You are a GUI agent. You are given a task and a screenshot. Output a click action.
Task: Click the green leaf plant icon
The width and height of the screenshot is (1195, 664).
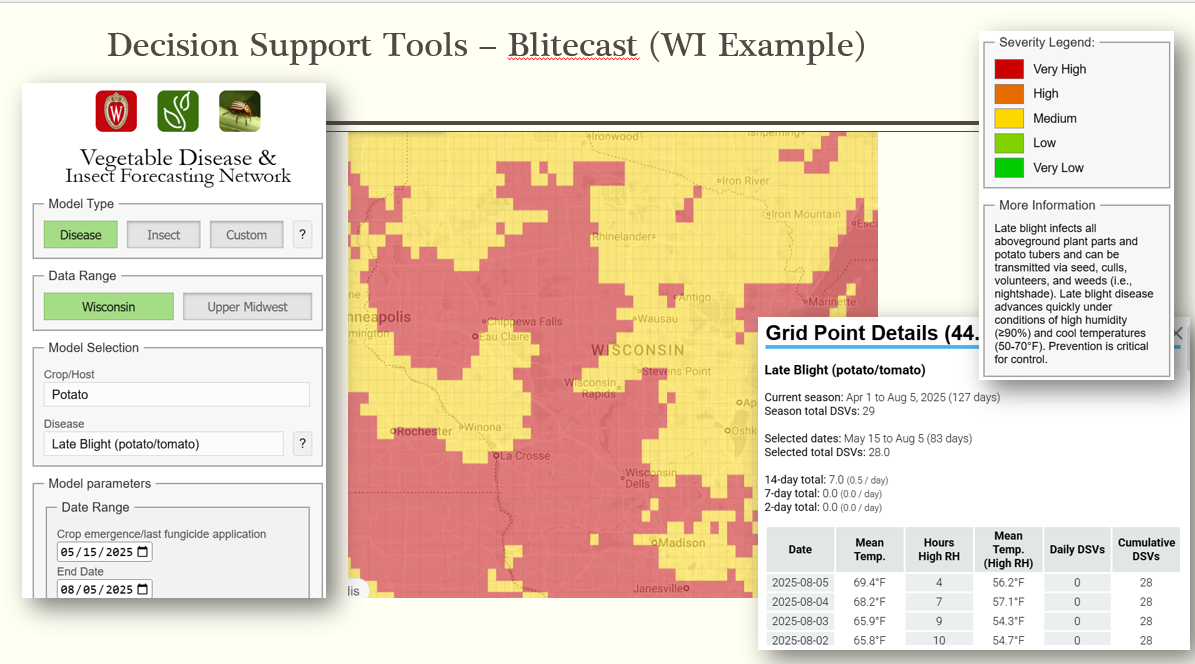[x=178, y=111]
